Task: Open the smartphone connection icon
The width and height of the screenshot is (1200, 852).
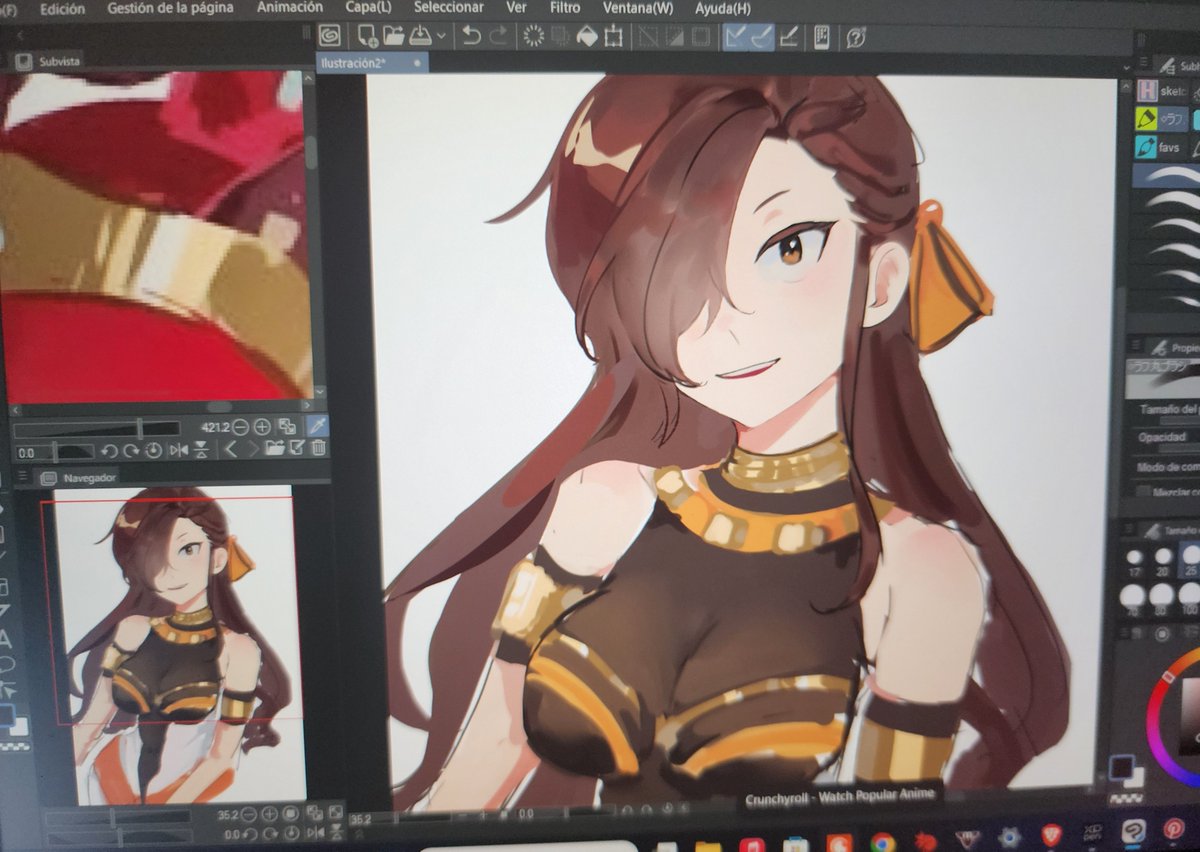Action: tap(821, 36)
